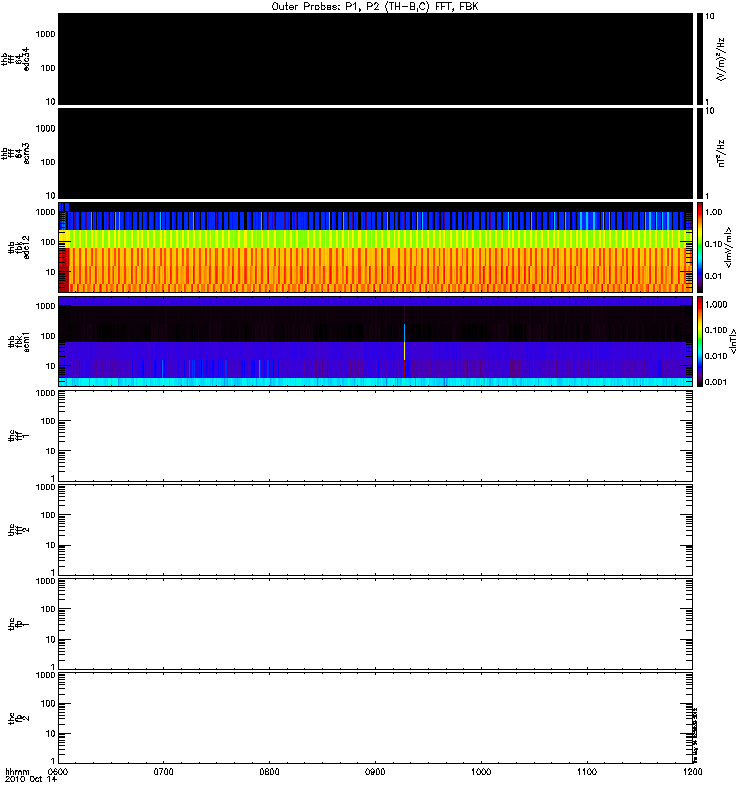Click the "1200" time axis label

(x=692, y=771)
